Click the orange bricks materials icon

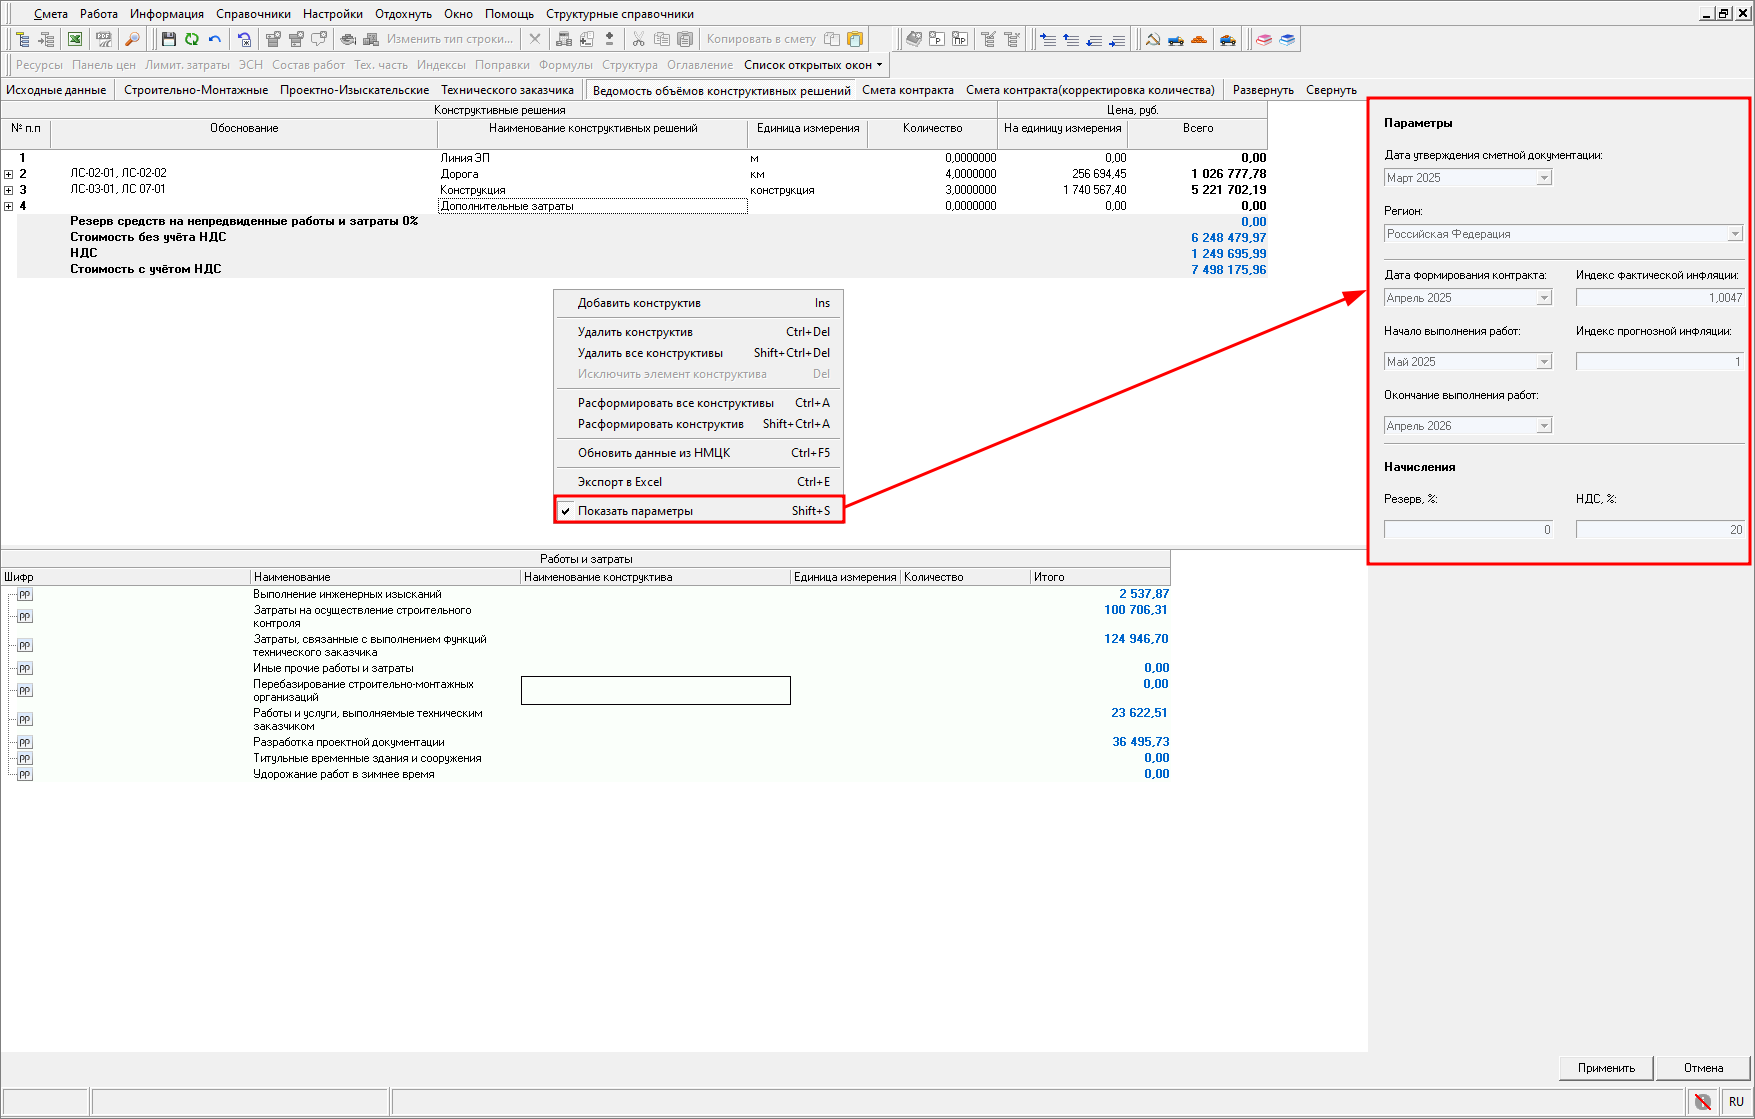click(x=1199, y=39)
